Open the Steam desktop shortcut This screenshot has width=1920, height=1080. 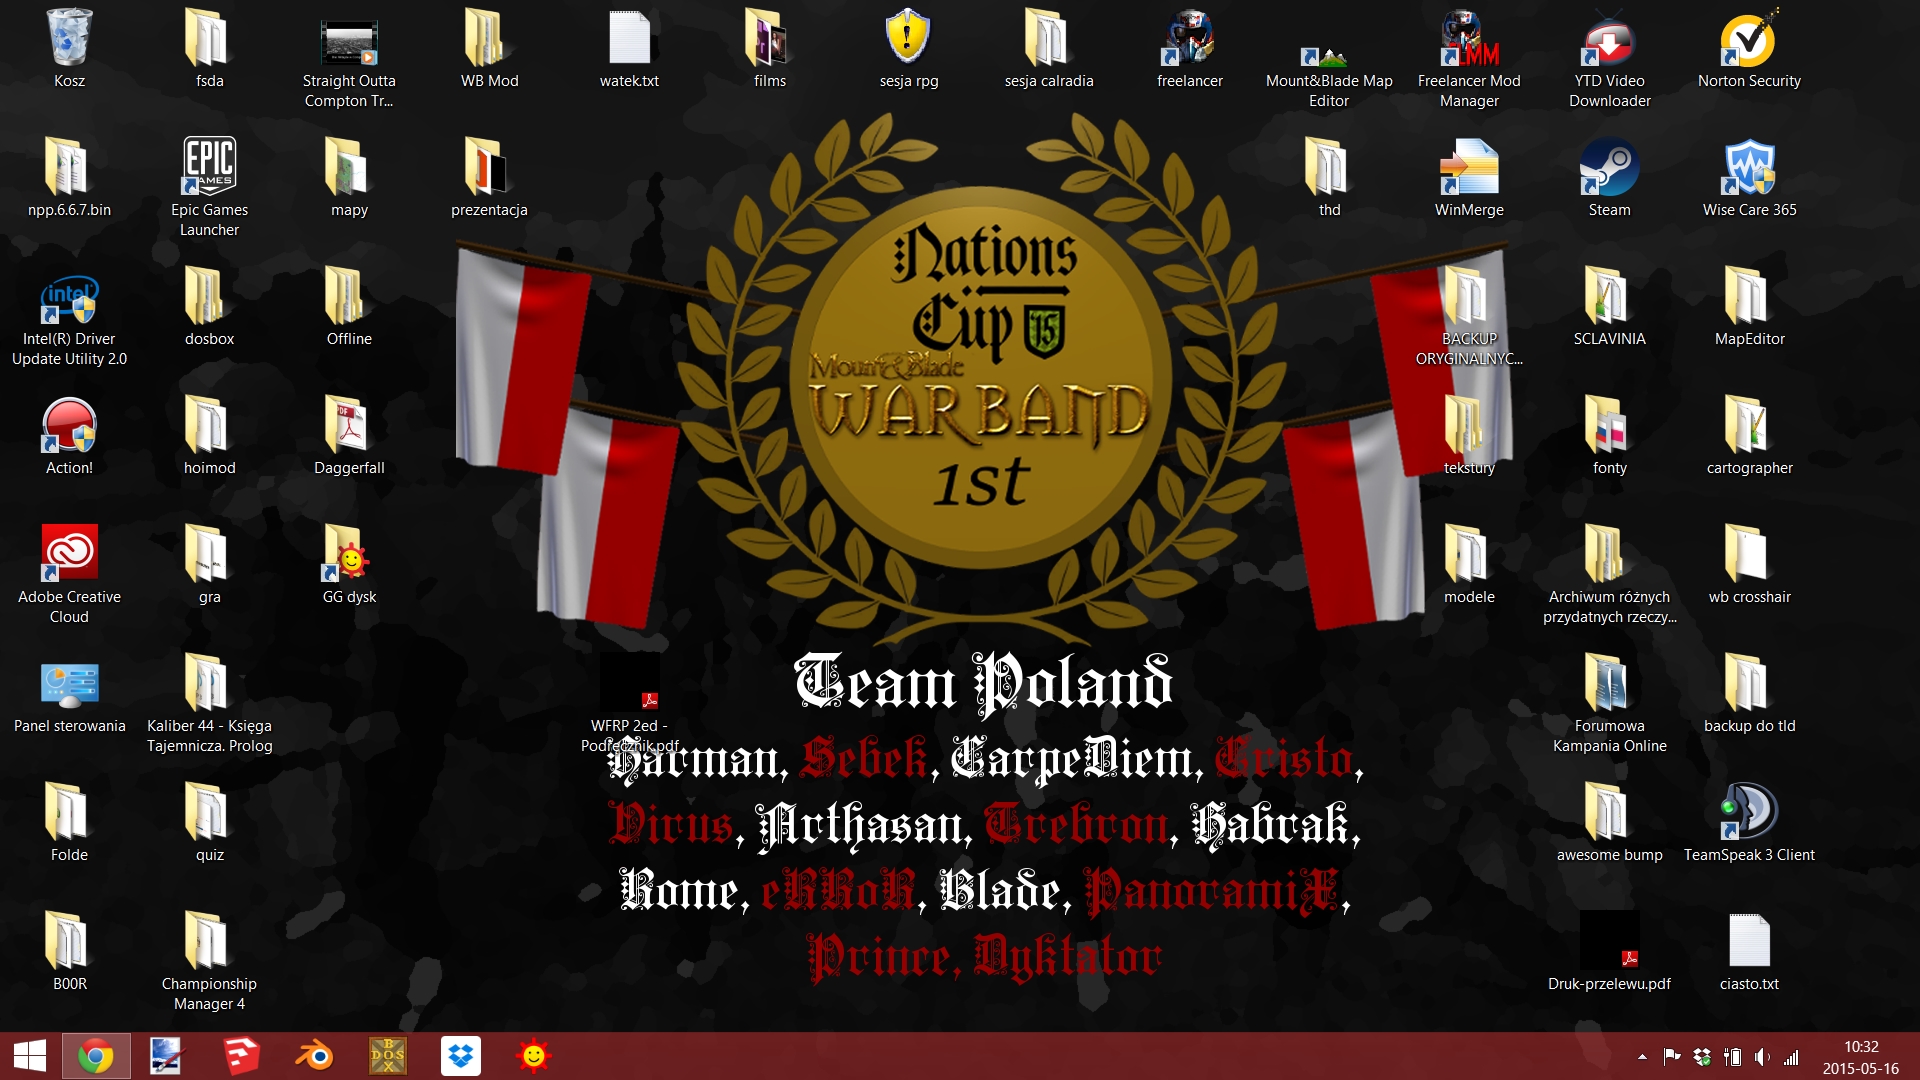[1609, 178]
